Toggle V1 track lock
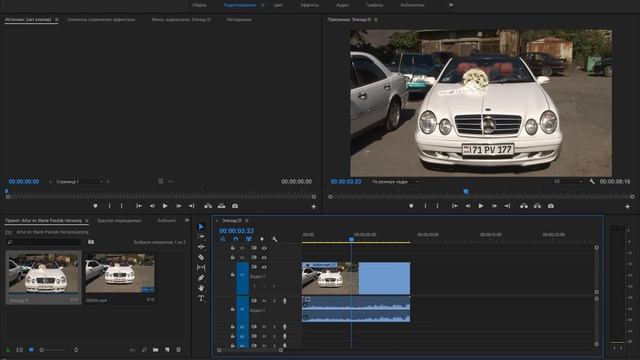640x360 pixels. (x=233, y=275)
